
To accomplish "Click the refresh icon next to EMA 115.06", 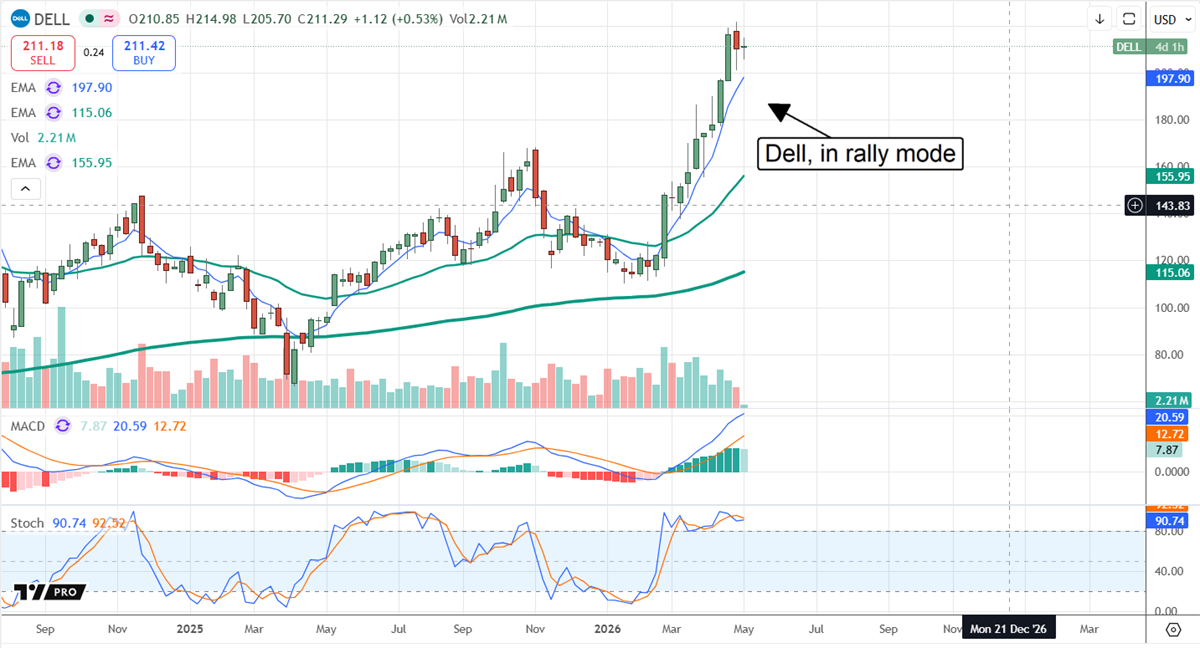I will point(53,113).
